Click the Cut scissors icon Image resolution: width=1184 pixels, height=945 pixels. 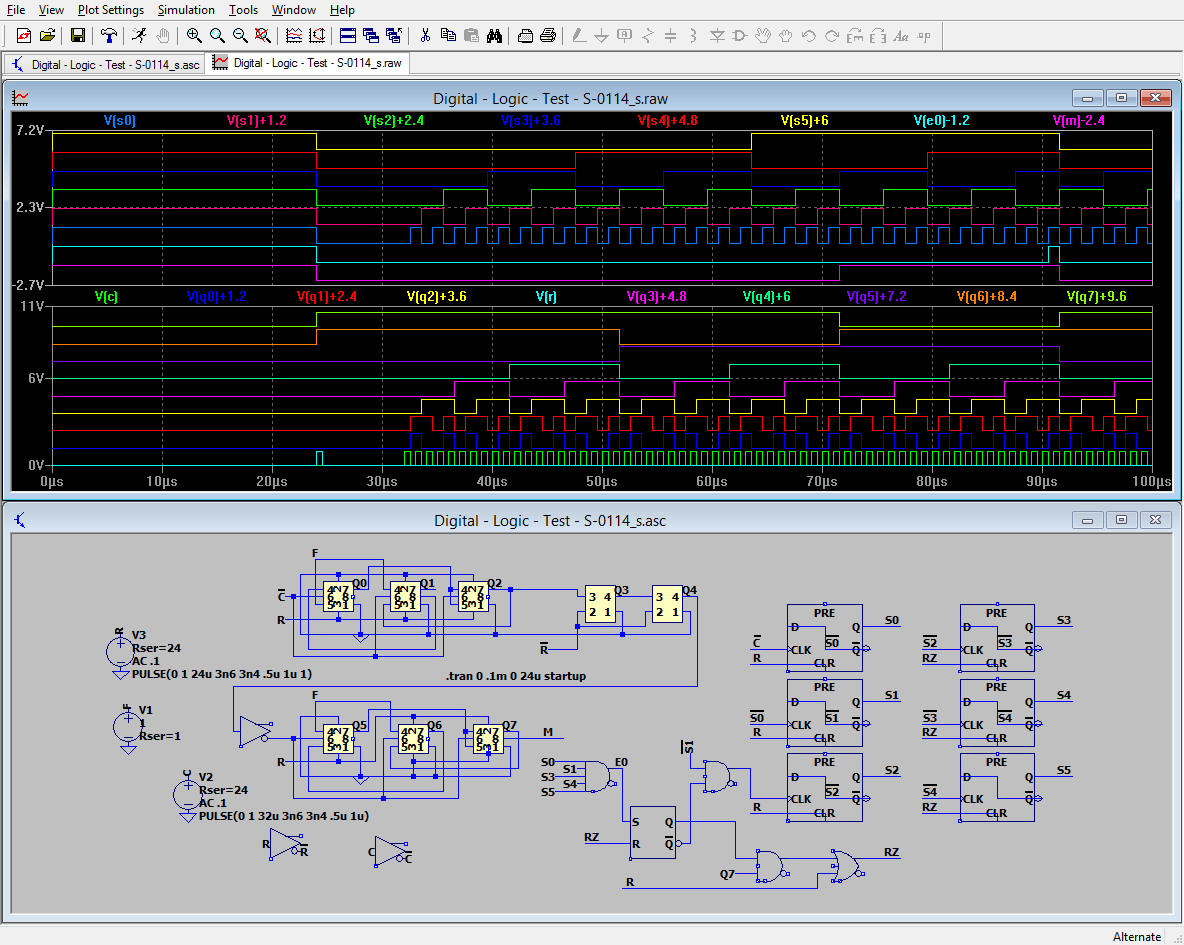(x=425, y=36)
